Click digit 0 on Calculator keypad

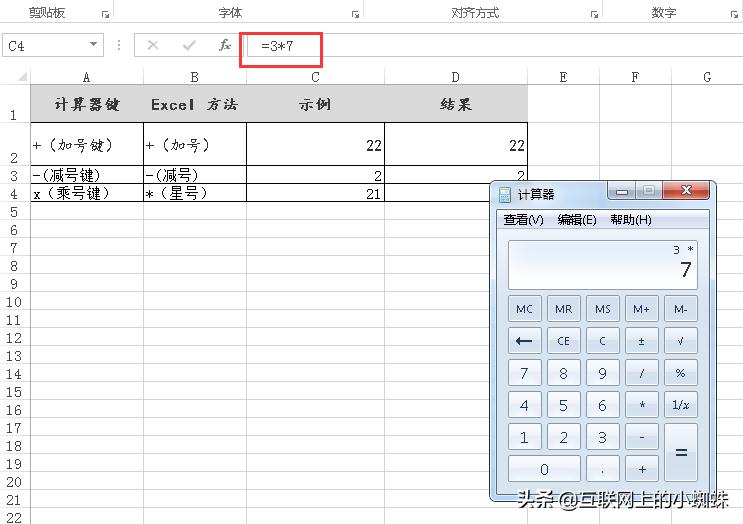coord(544,469)
